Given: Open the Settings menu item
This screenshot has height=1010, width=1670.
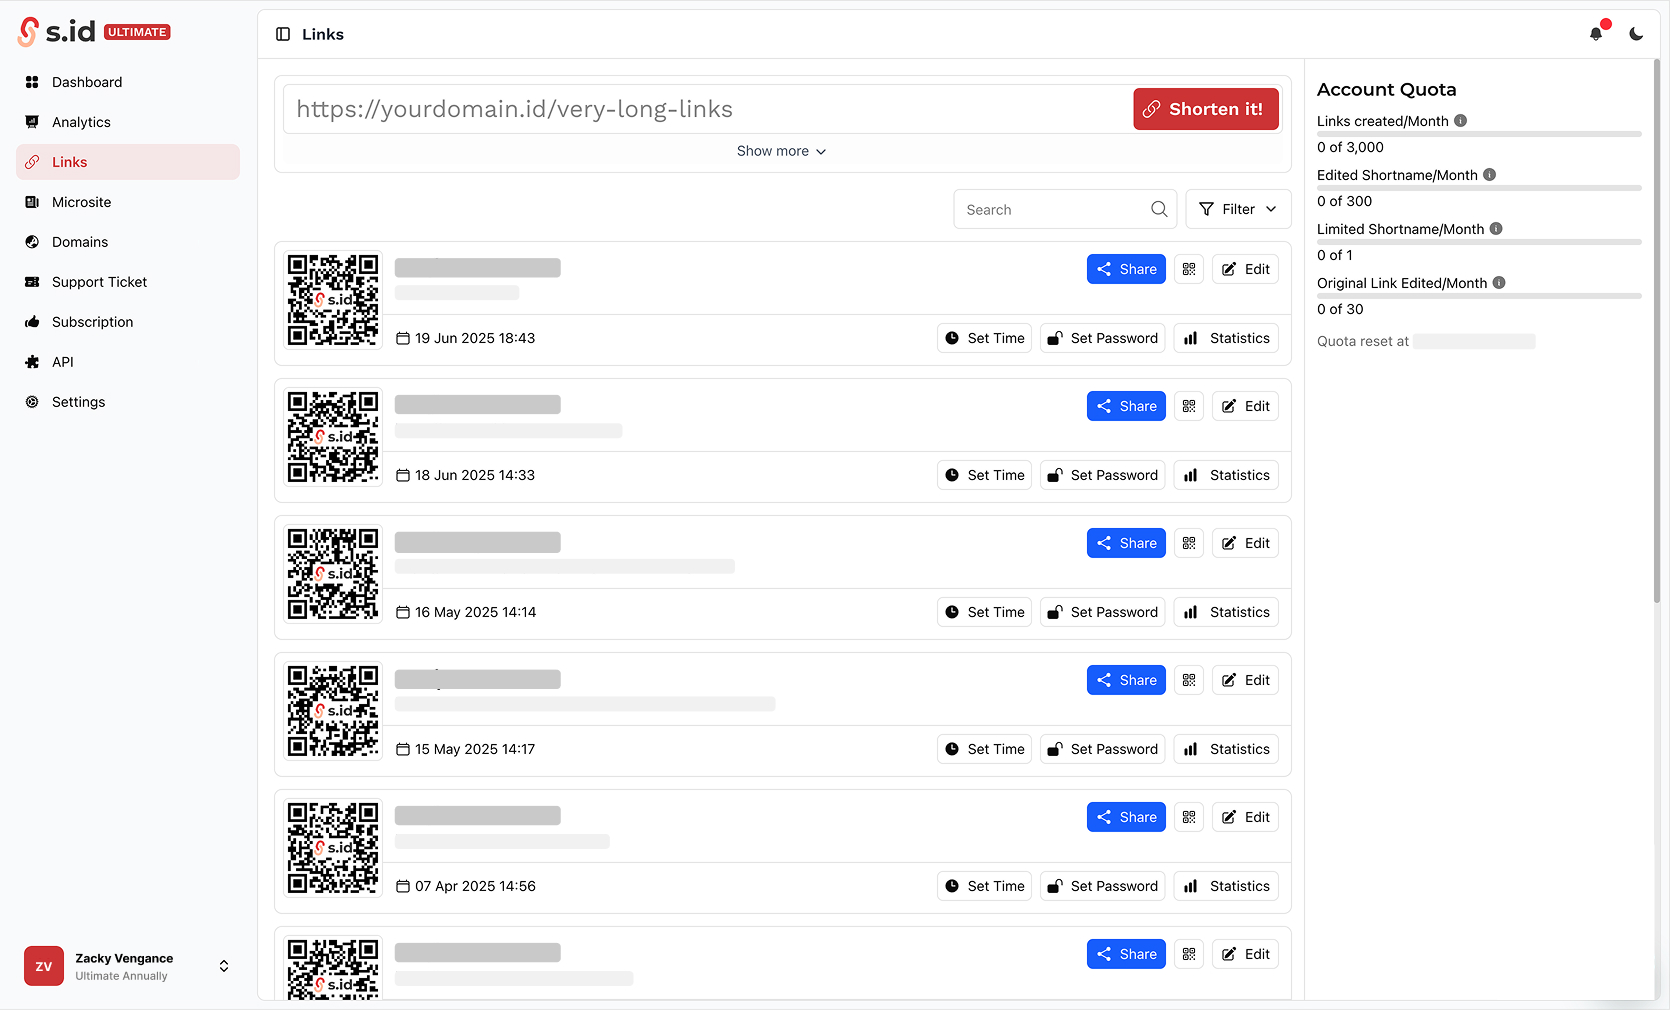Looking at the screenshot, I should pos(77,401).
